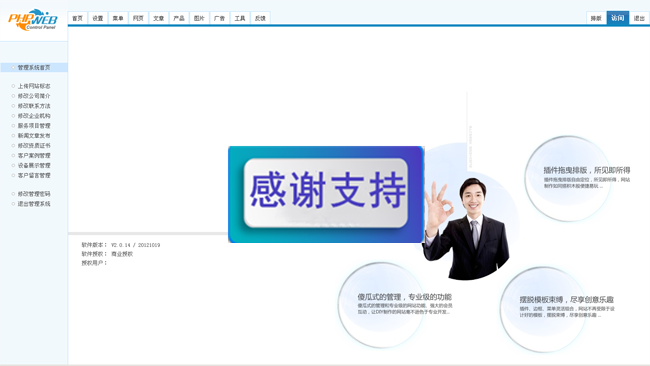Screen dimensions: 650x366
Task: Open the 图片 tab
Action: click(x=199, y=18)
